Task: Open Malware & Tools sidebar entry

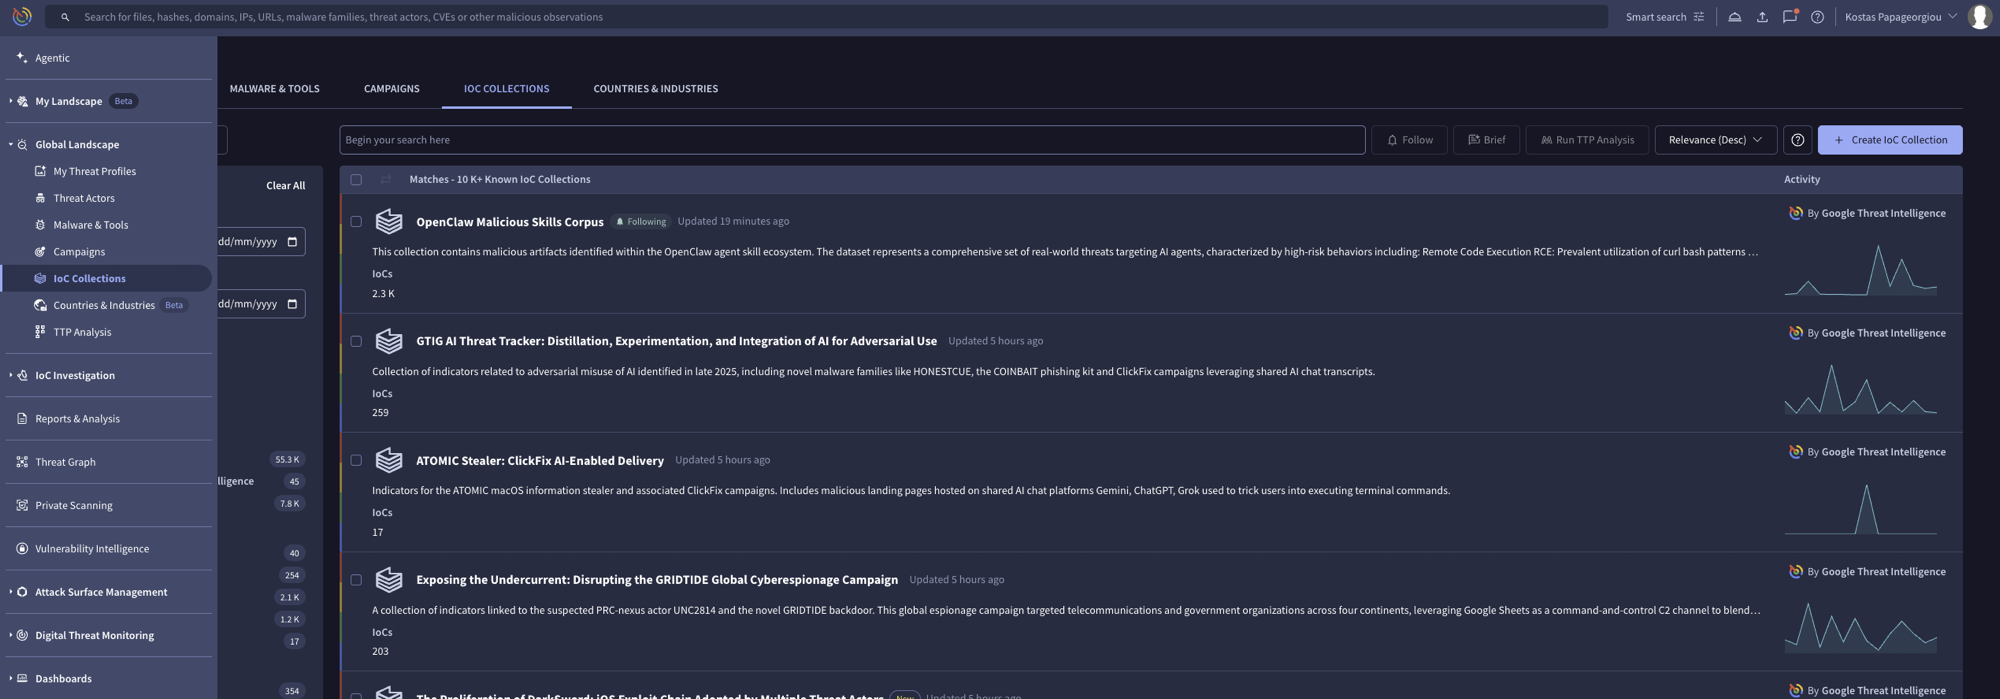Action: tap(90, 225)
